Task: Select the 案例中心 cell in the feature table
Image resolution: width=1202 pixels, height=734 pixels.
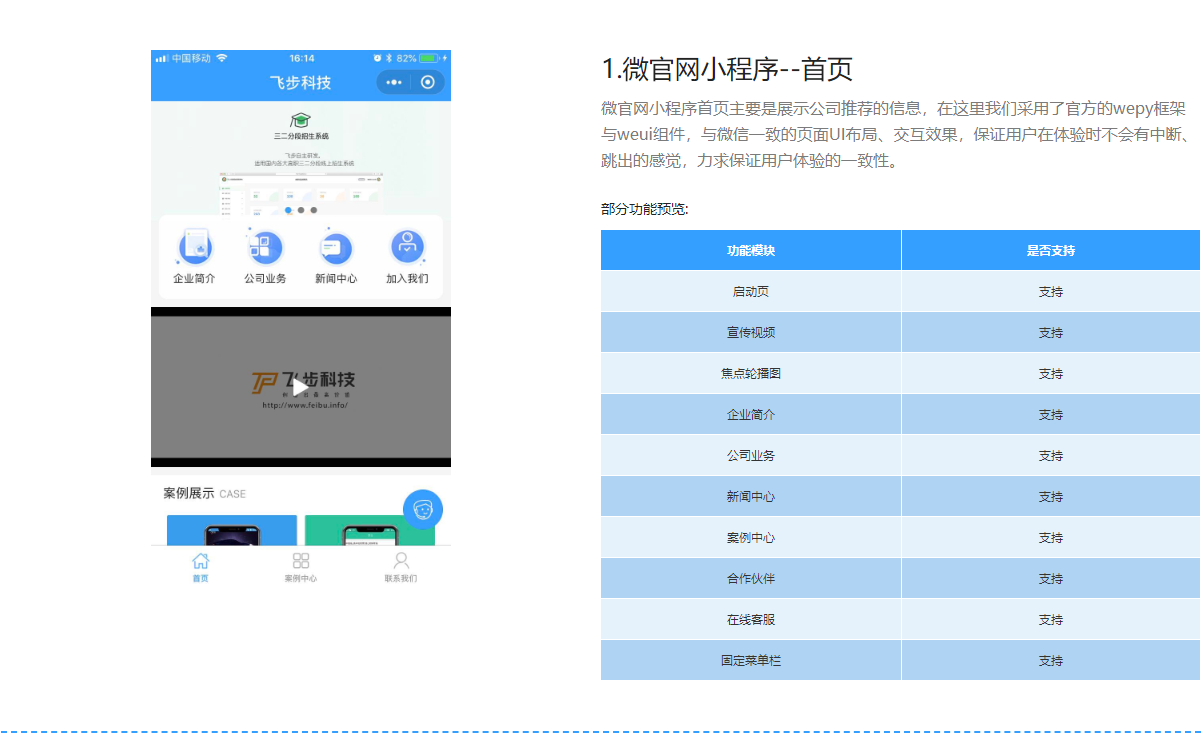Action: click(751, 538)
